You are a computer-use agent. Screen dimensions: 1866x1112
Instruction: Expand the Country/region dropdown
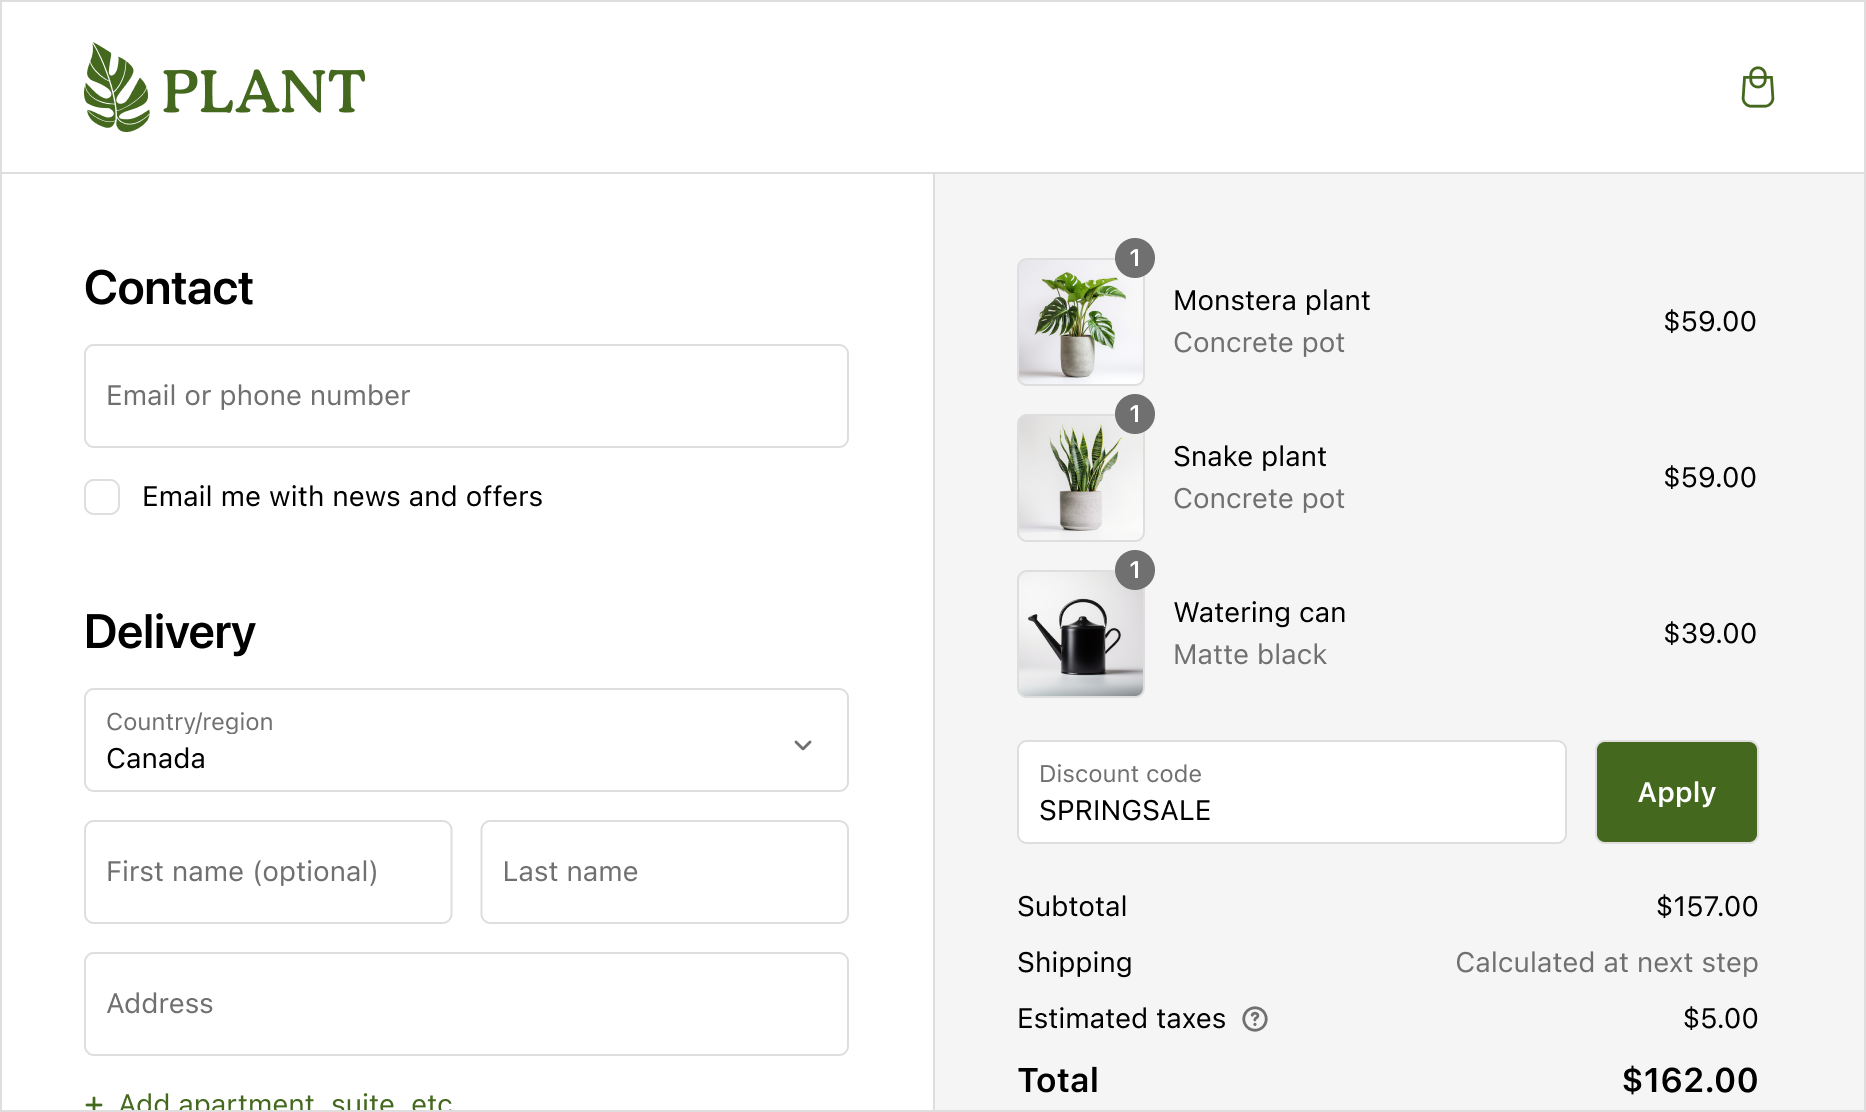466,740
